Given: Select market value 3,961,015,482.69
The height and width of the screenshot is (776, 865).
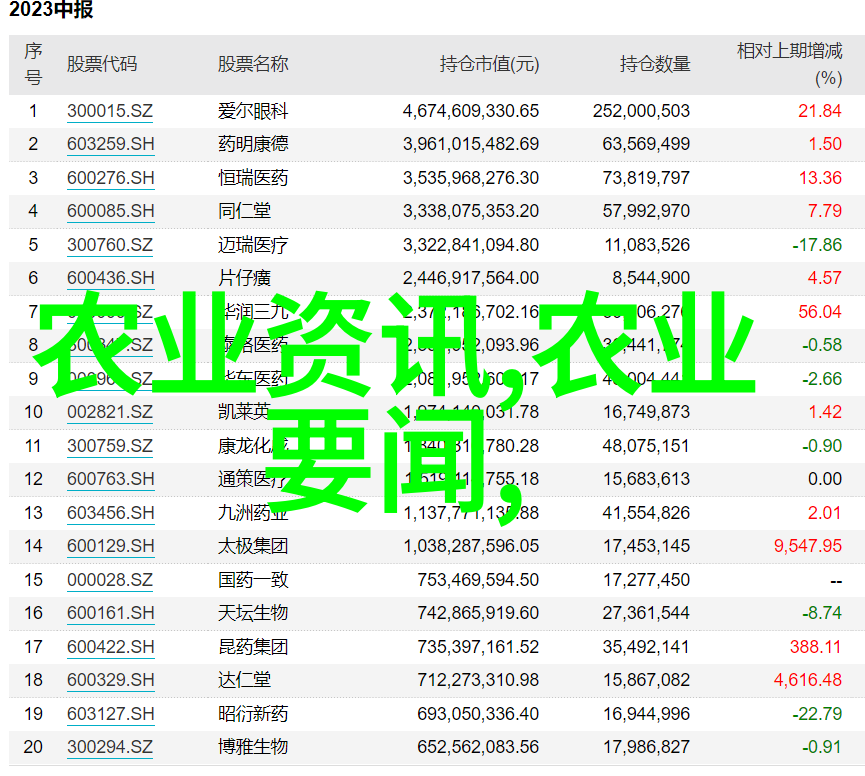Looking at the screenshot, I should pyautogui.click(x=471, y=144).
